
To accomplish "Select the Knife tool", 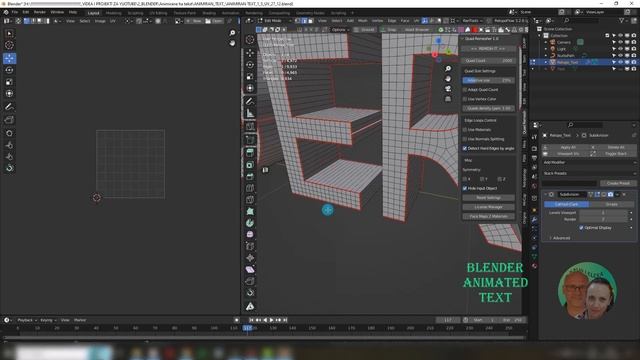I will [x=250, y=200].
